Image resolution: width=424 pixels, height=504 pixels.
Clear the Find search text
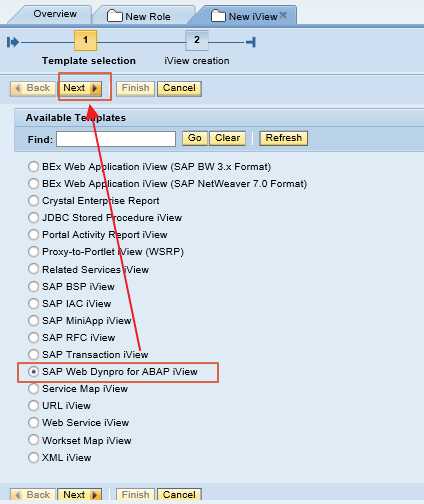coord(227,138)
